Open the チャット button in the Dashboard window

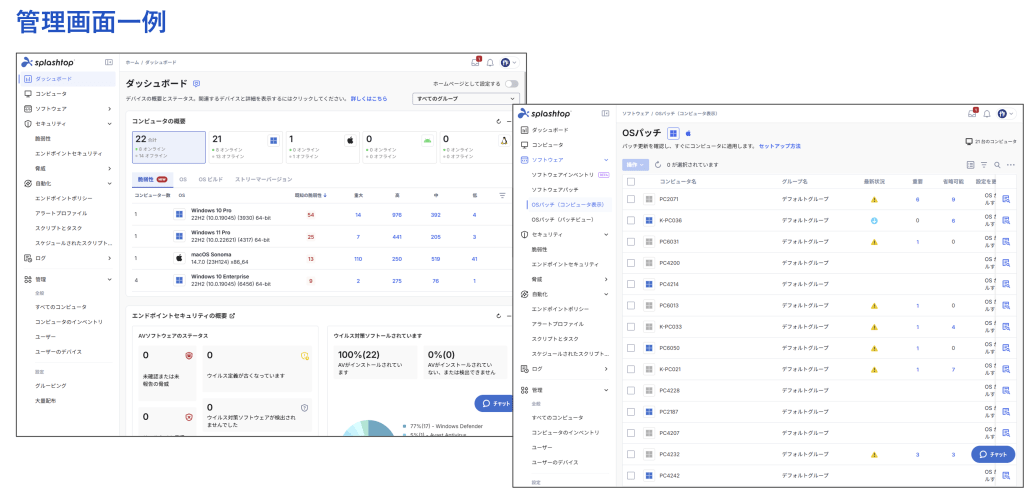click(x=496, y=404)
